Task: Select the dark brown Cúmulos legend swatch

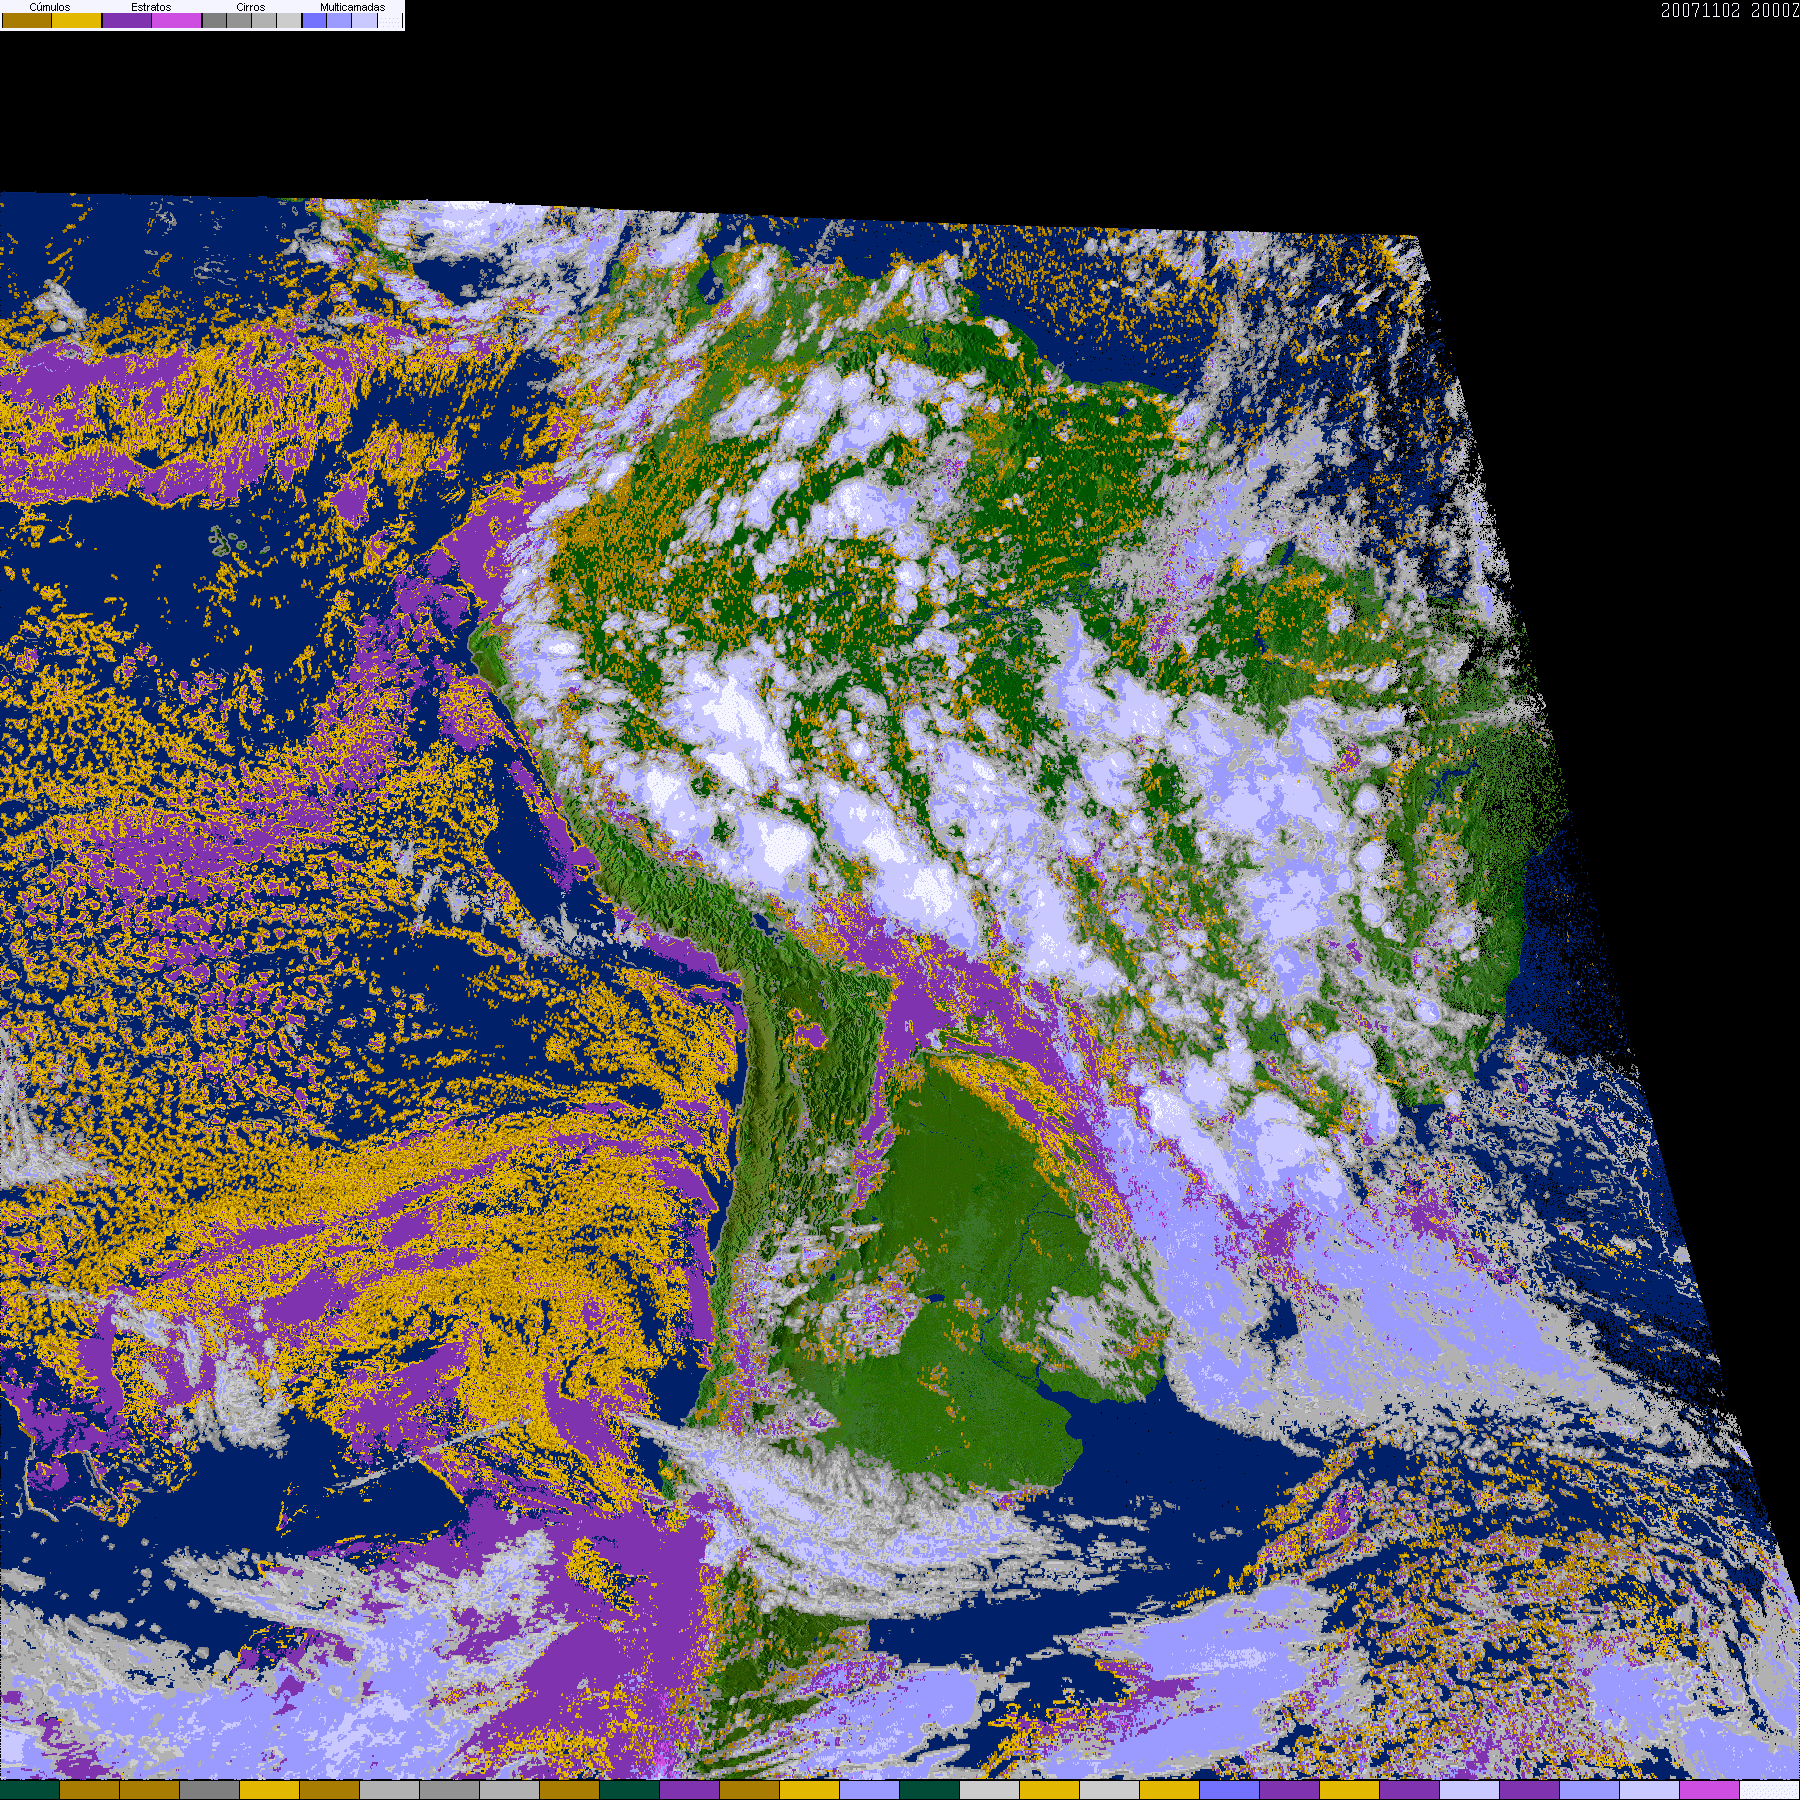Action: [27, 20]
